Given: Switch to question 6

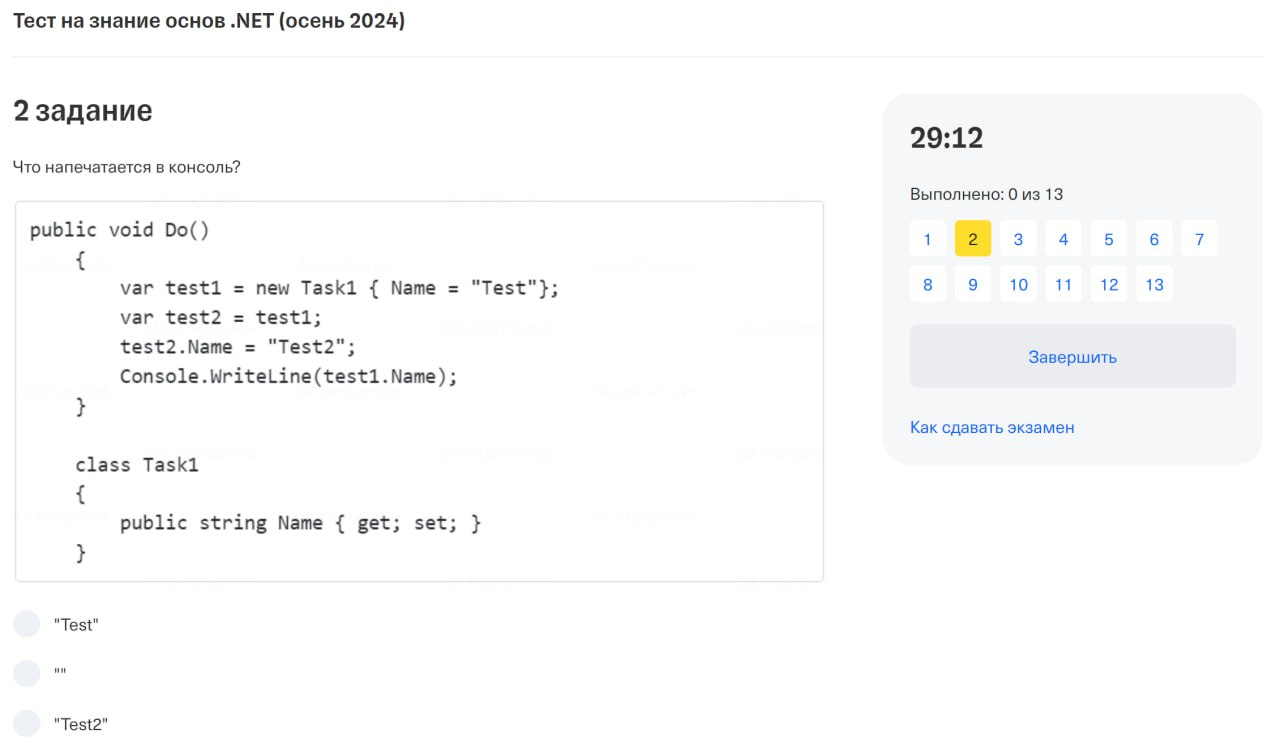Looking at the screenshot, I should click(1154, 239).
